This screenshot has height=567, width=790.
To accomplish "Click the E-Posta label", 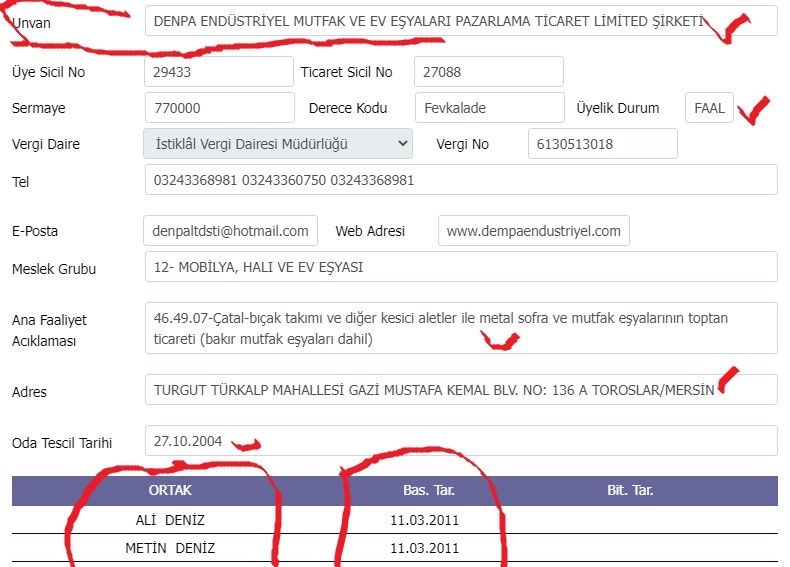I will pos(35,231).
